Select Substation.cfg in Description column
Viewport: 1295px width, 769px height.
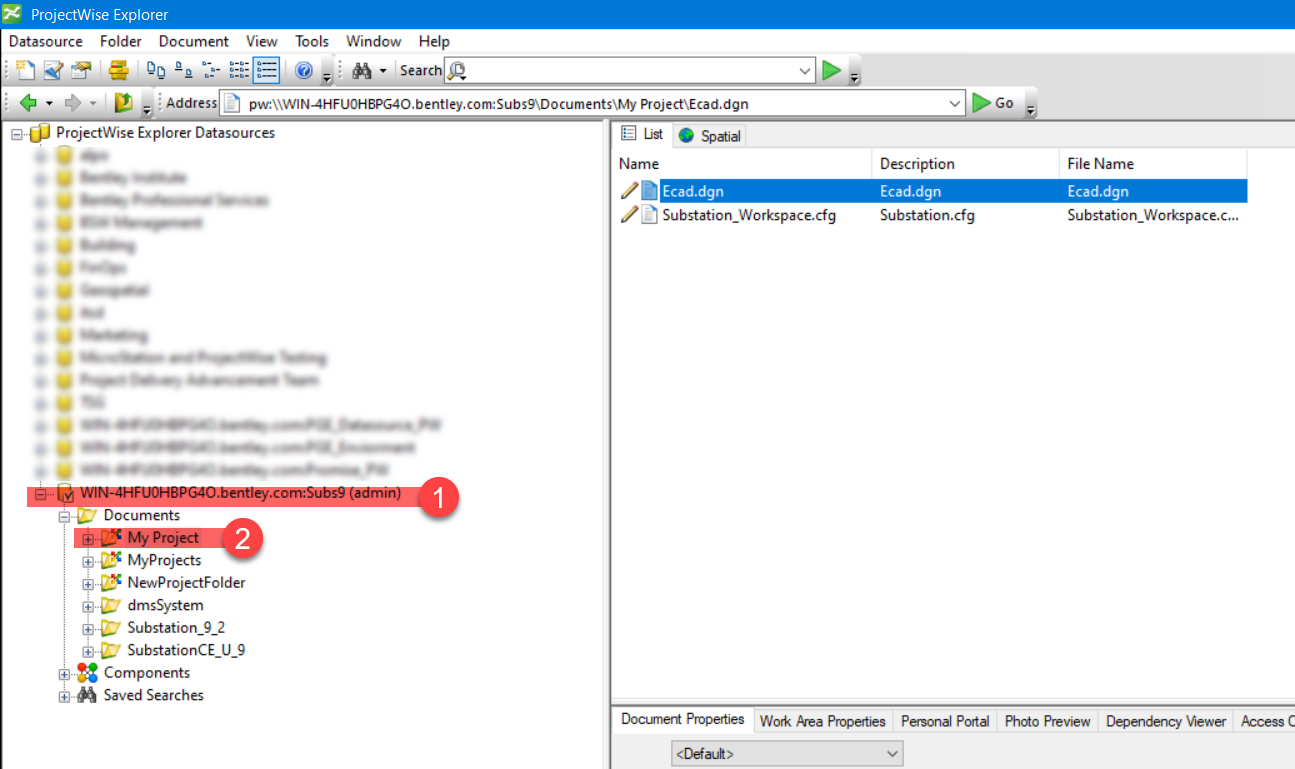927,214
